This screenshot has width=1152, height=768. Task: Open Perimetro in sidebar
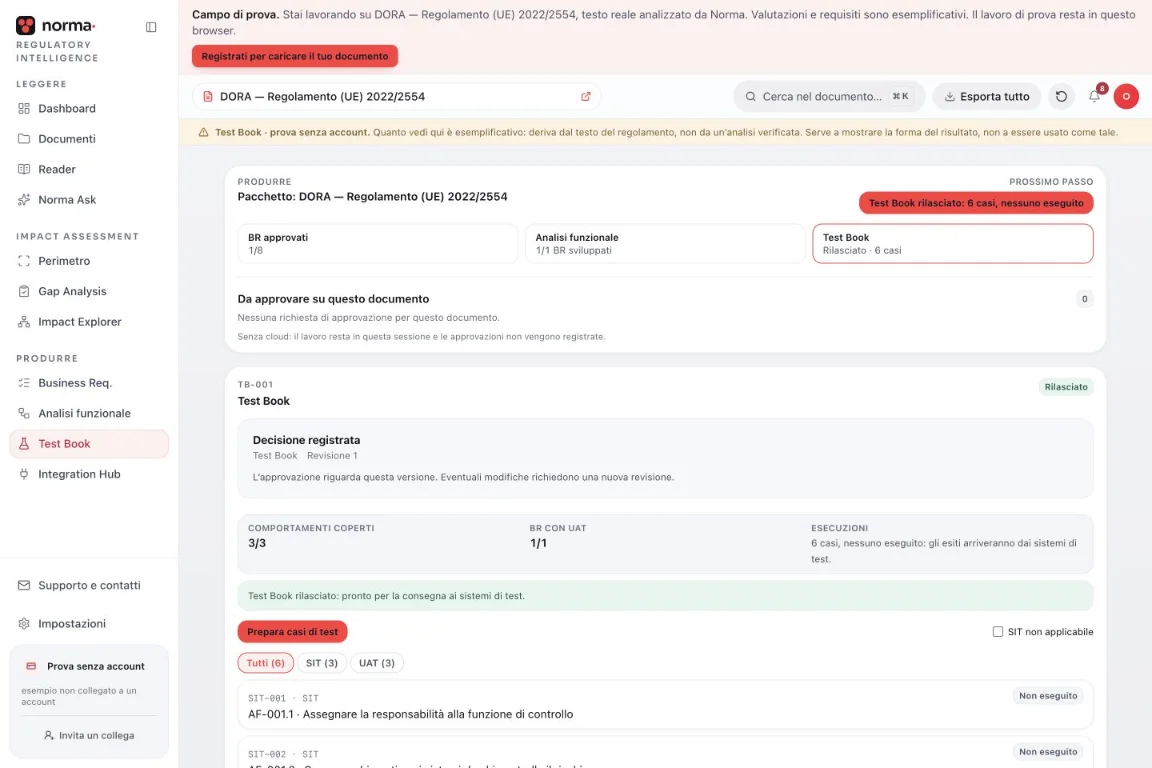[89, 261]
